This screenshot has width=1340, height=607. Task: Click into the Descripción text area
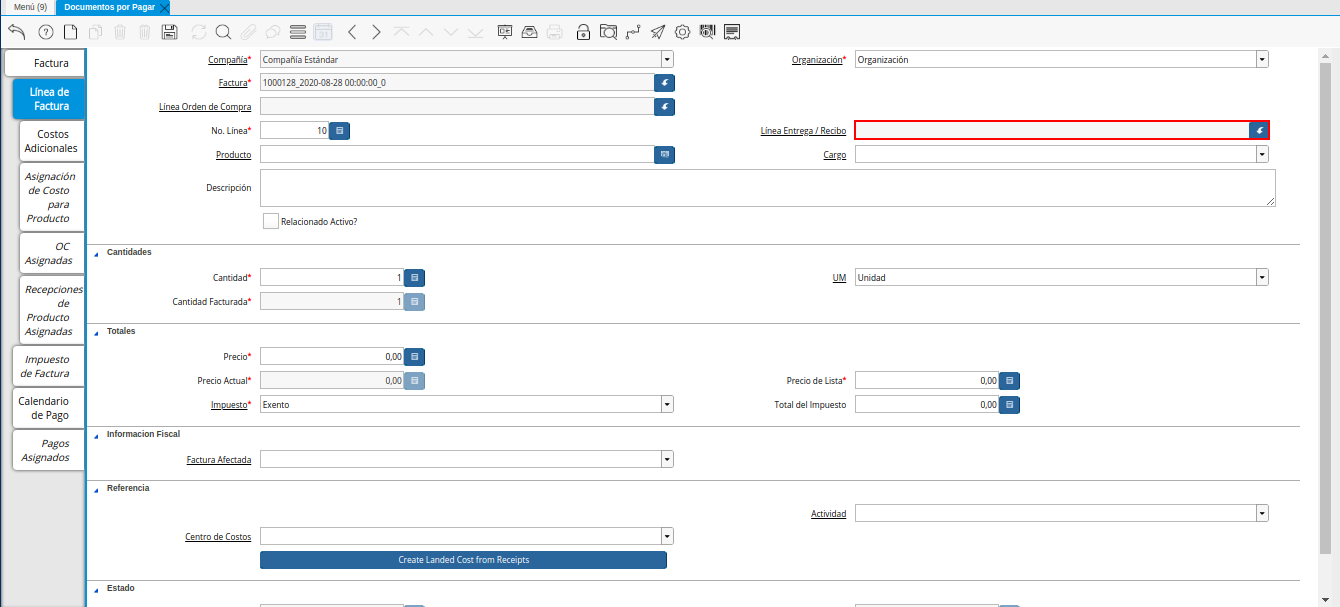(x=767, y=187)
